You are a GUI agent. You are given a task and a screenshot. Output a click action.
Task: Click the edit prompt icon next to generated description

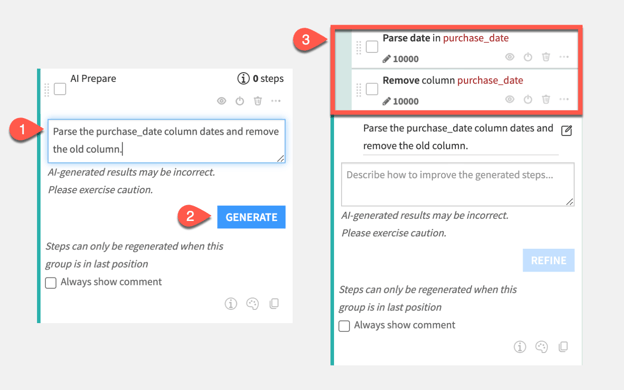tap(566, 131)
